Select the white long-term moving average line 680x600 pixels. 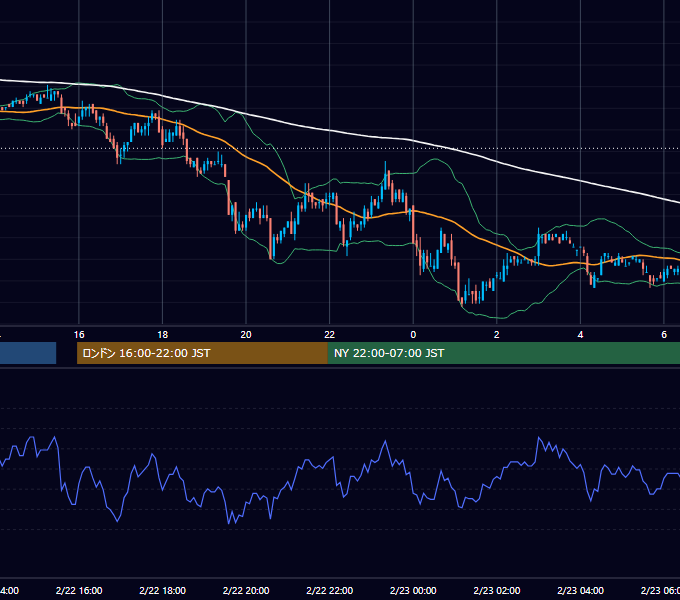click(330, 130)
